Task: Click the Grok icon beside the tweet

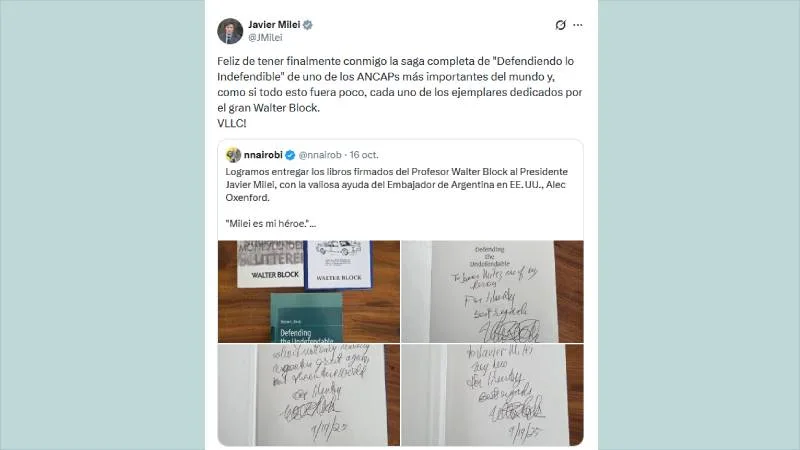Action: 560,25
